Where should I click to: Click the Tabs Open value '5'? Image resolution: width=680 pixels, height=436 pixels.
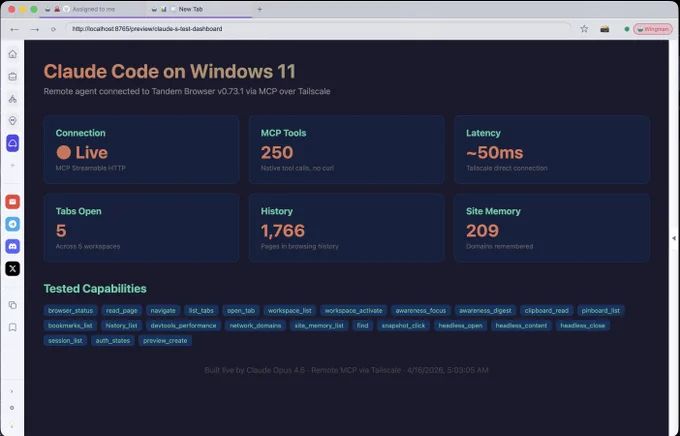click(61, 230)
